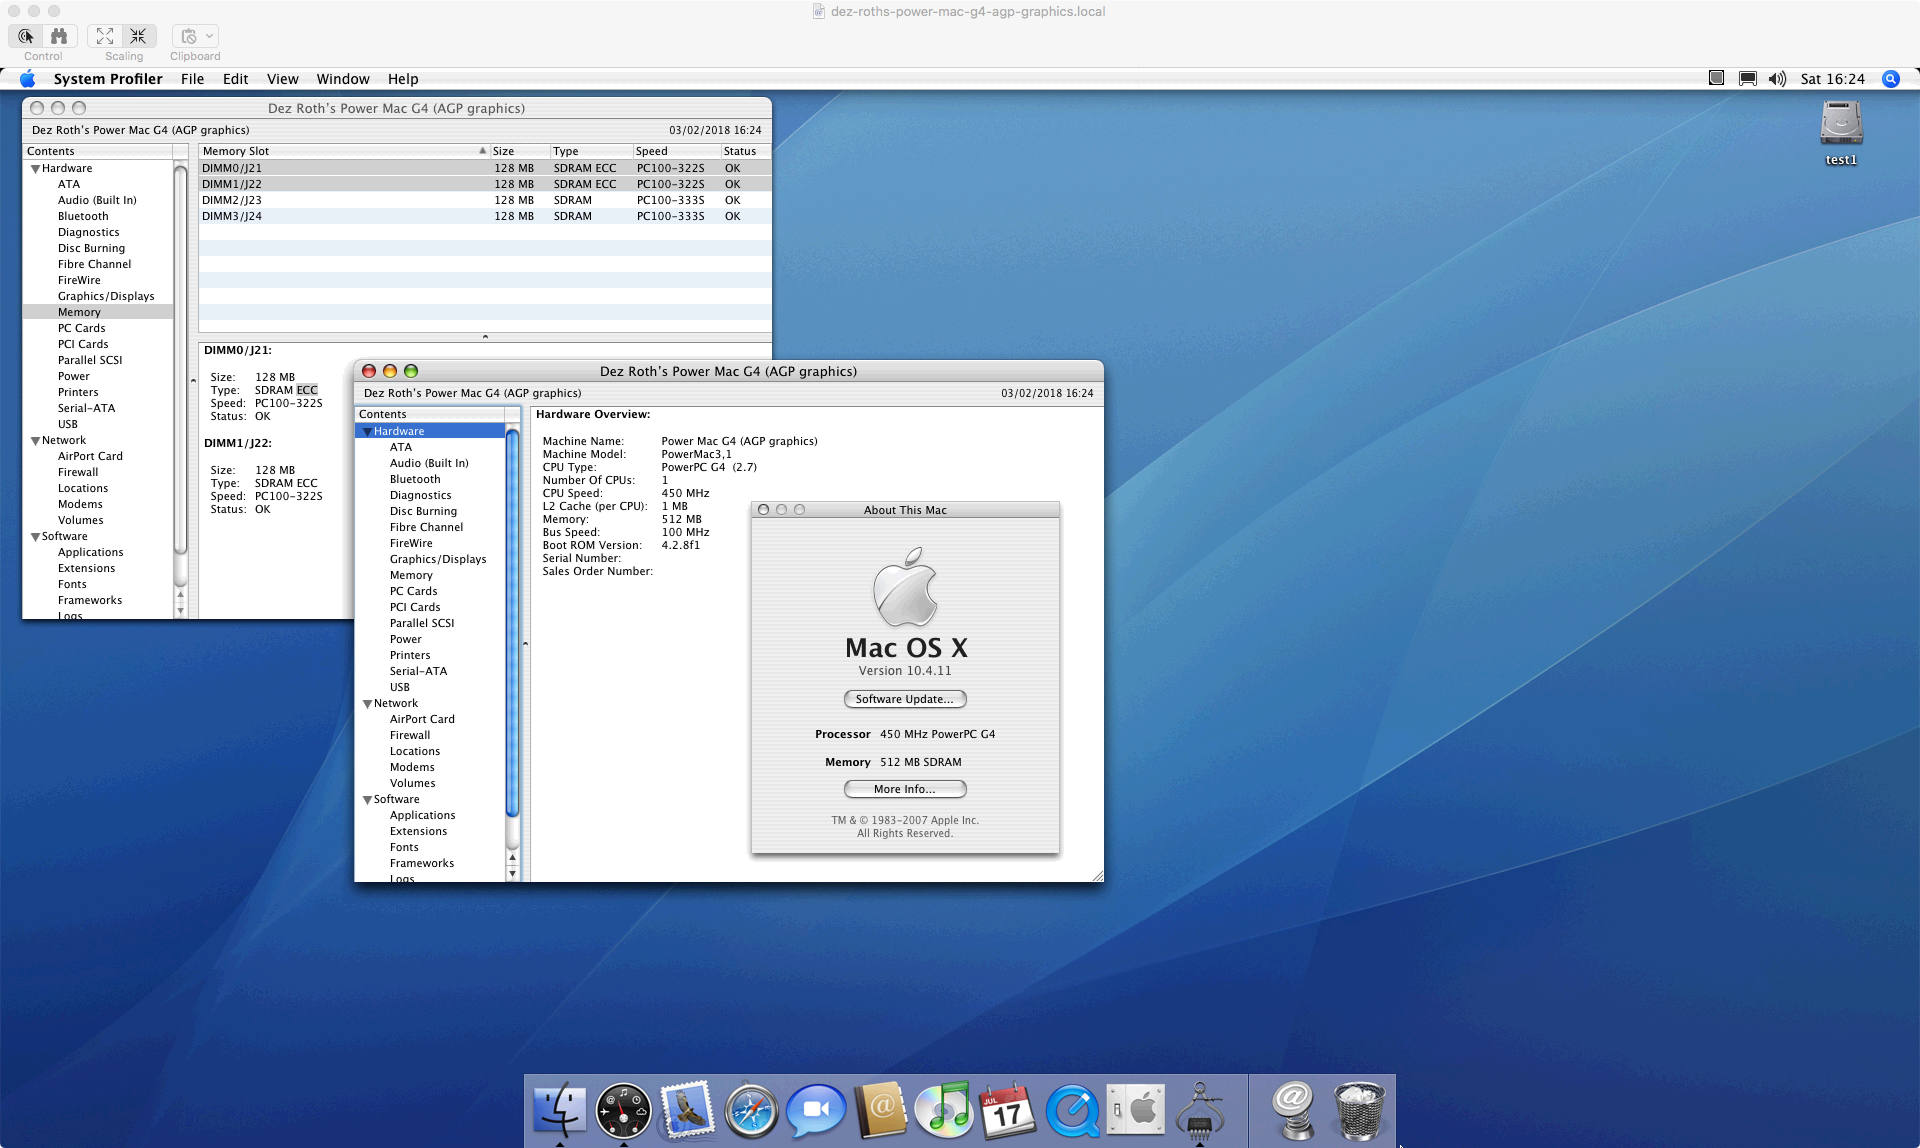
Task: Open Mail from the Dock
Action: [687, 1110]
